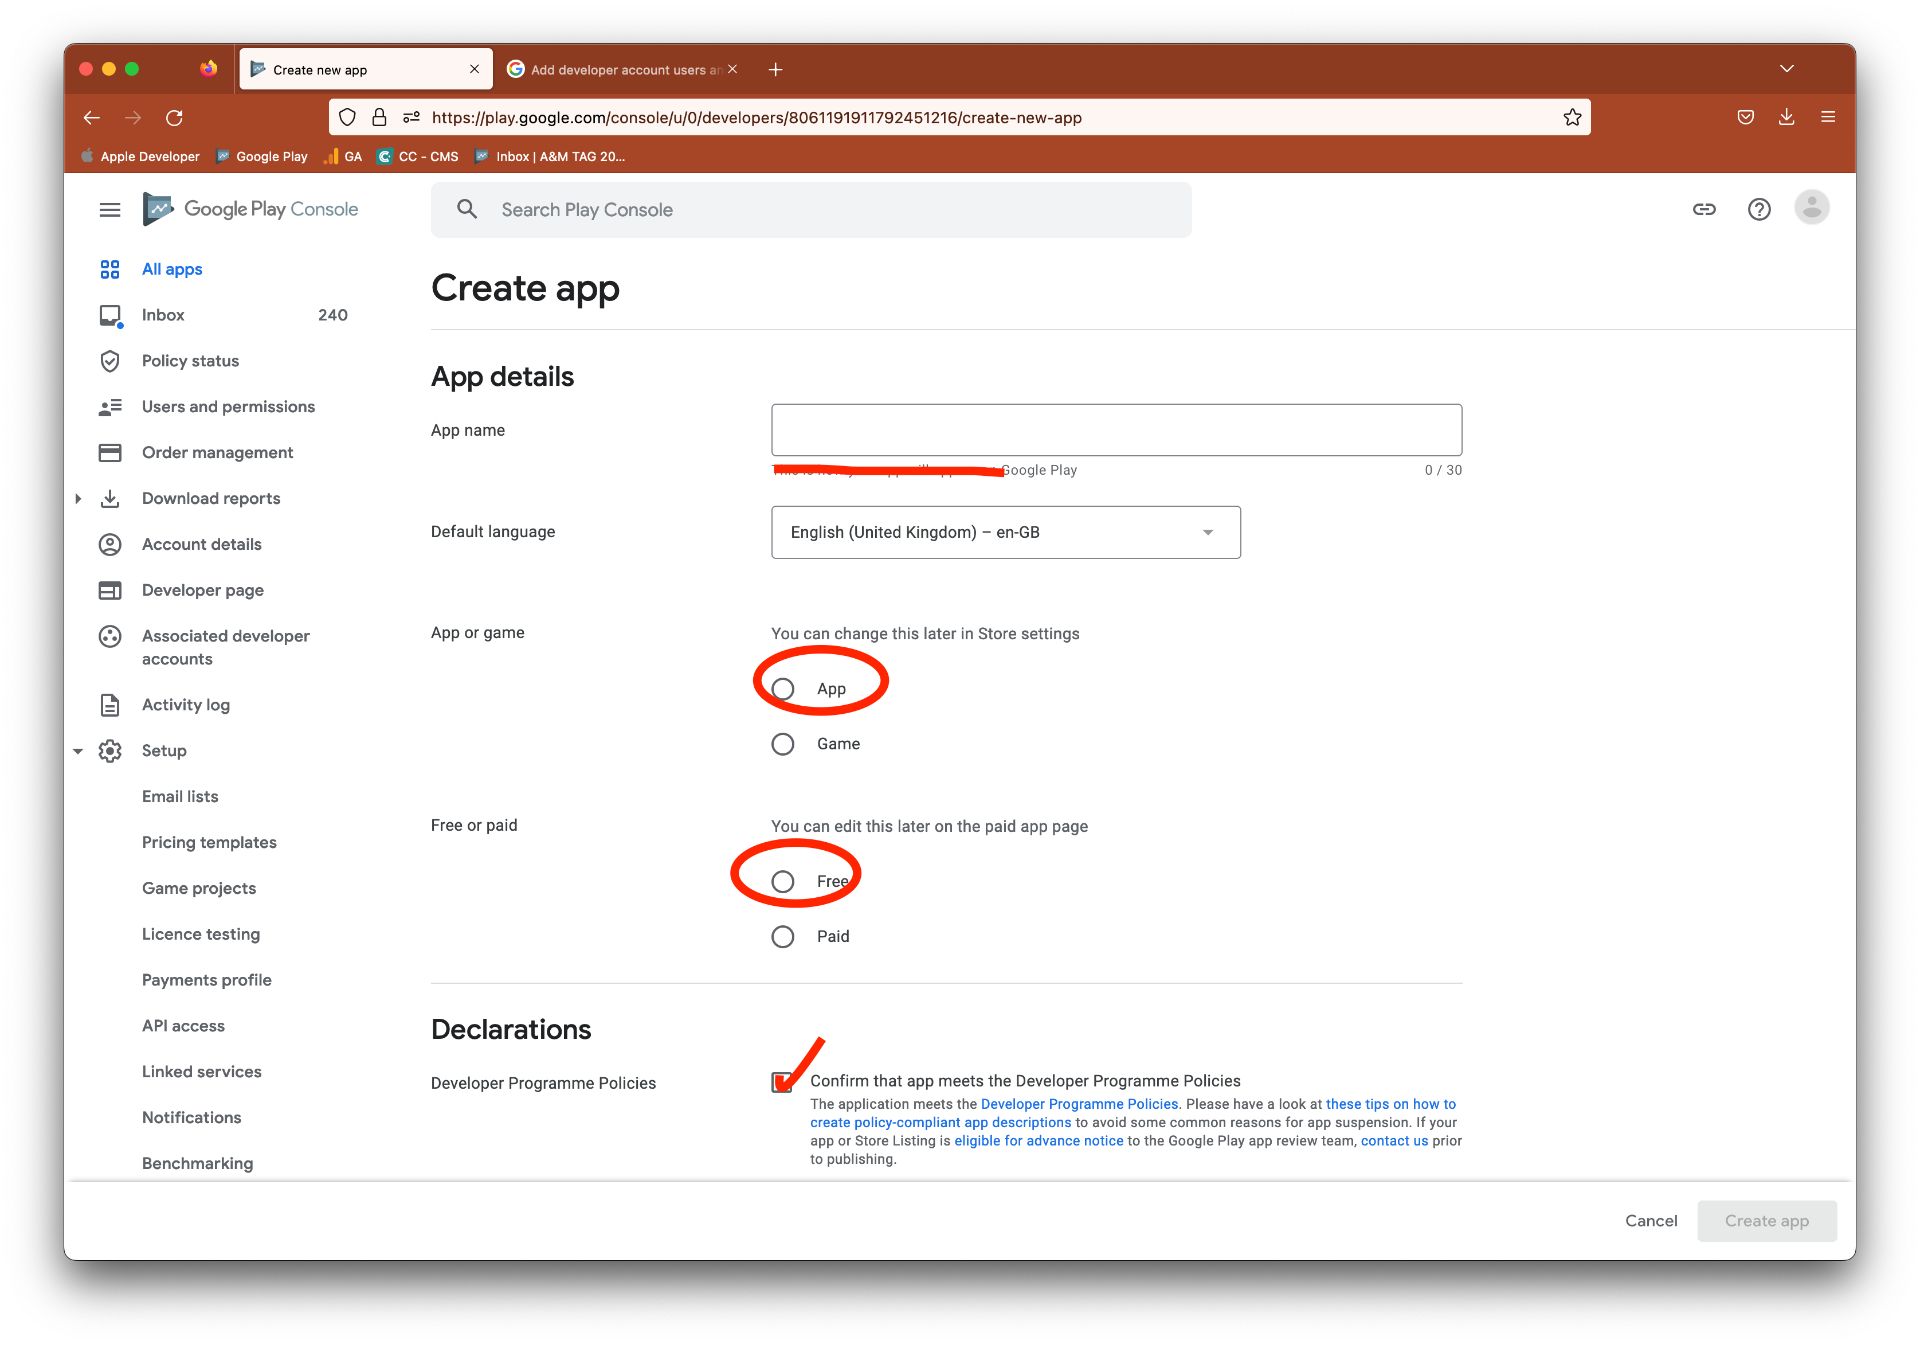The image size is (1920, 1345).
Task: Open the Default language dropdown
Action: coord(1005,532)
